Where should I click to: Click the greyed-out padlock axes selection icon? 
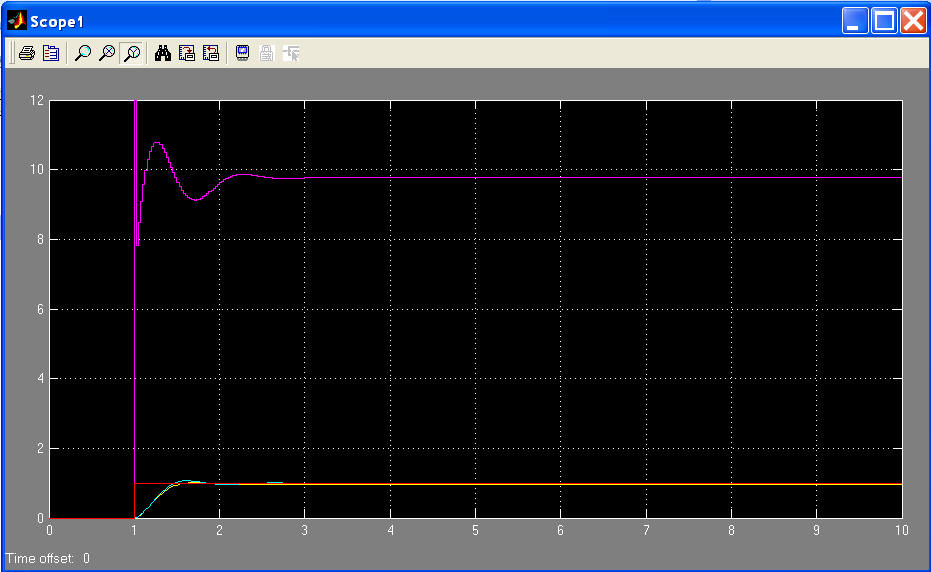267,53
